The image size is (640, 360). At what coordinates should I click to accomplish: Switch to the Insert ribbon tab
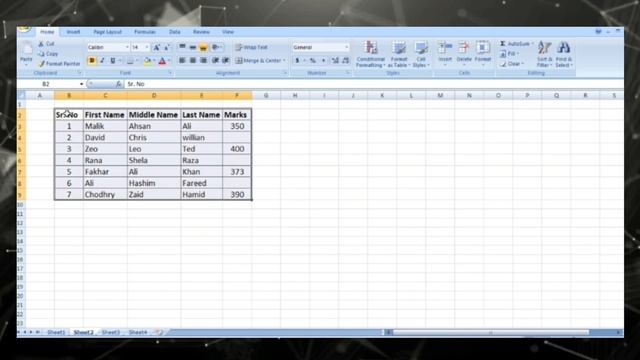click(73, 32)
